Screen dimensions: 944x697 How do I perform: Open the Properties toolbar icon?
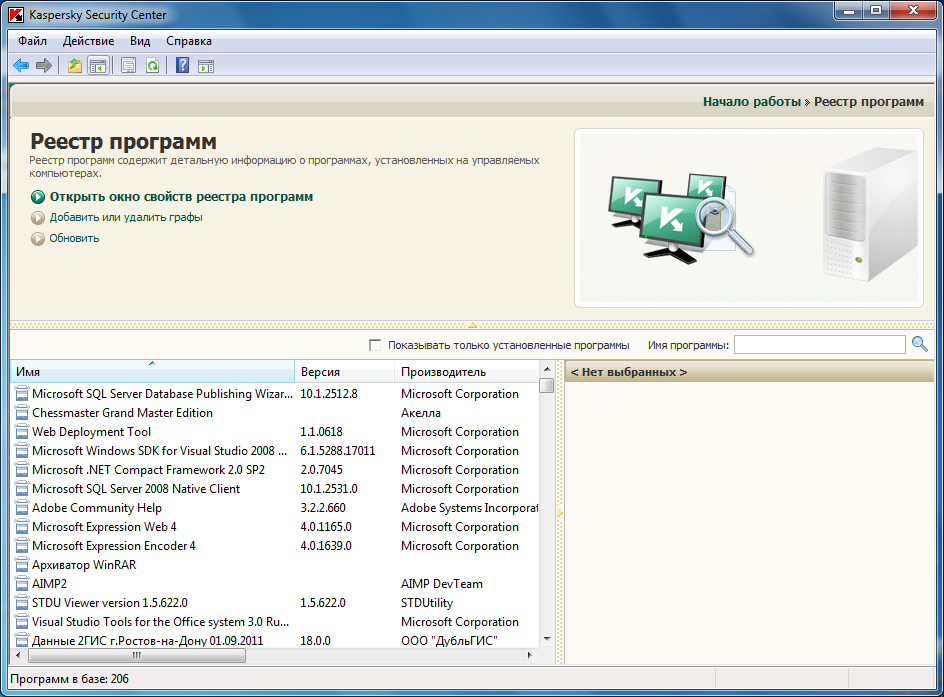click(128, 66)
